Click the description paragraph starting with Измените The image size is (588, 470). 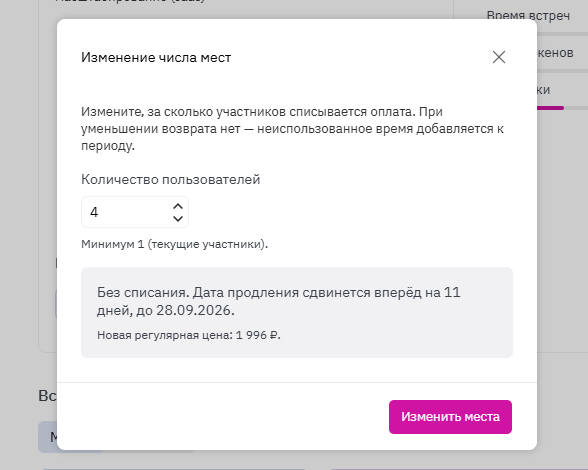click(292, 129)
